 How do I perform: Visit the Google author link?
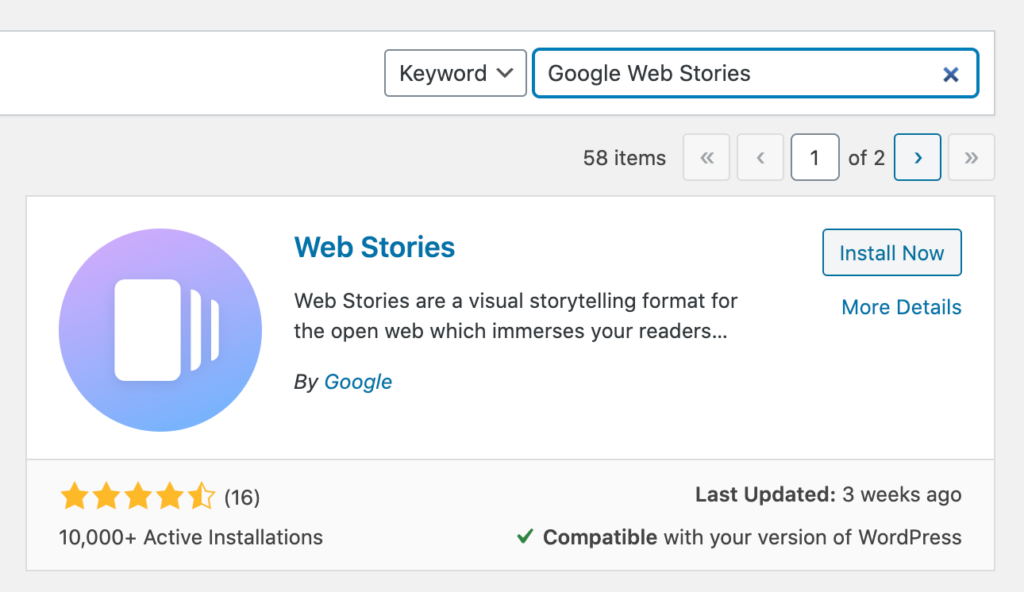358,382
